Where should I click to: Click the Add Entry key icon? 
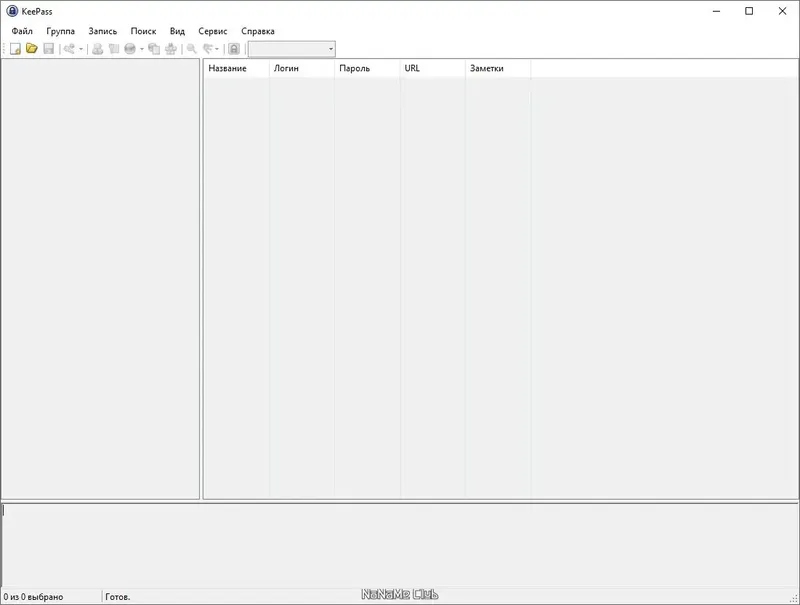pos(69,49)
